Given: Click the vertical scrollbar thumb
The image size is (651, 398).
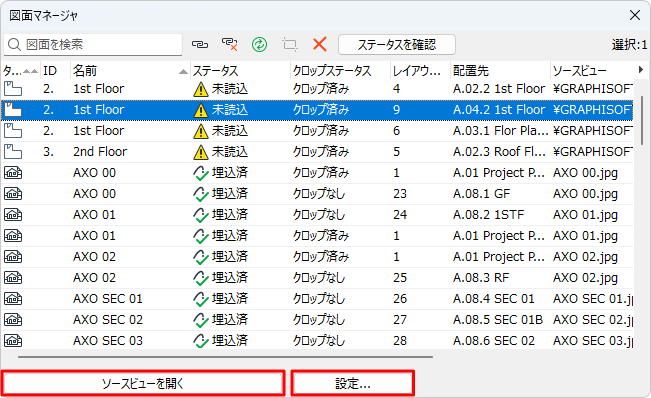Looking at the screenshot, I should [x=642, y=120].
